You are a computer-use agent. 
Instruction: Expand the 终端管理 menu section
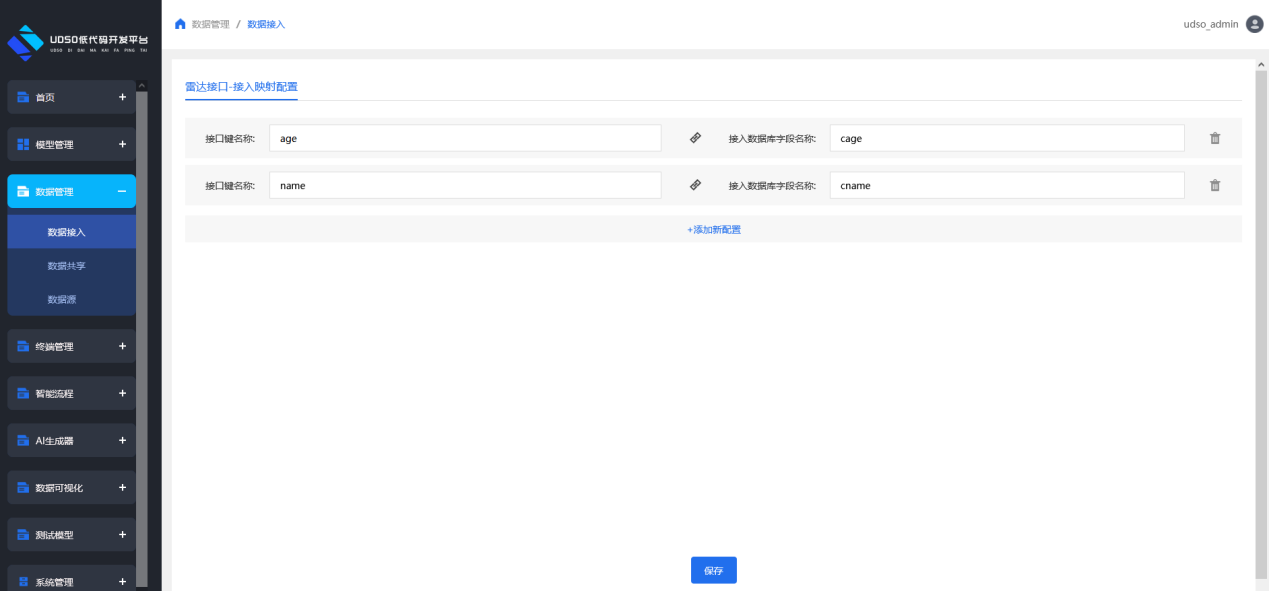[122, 346]
